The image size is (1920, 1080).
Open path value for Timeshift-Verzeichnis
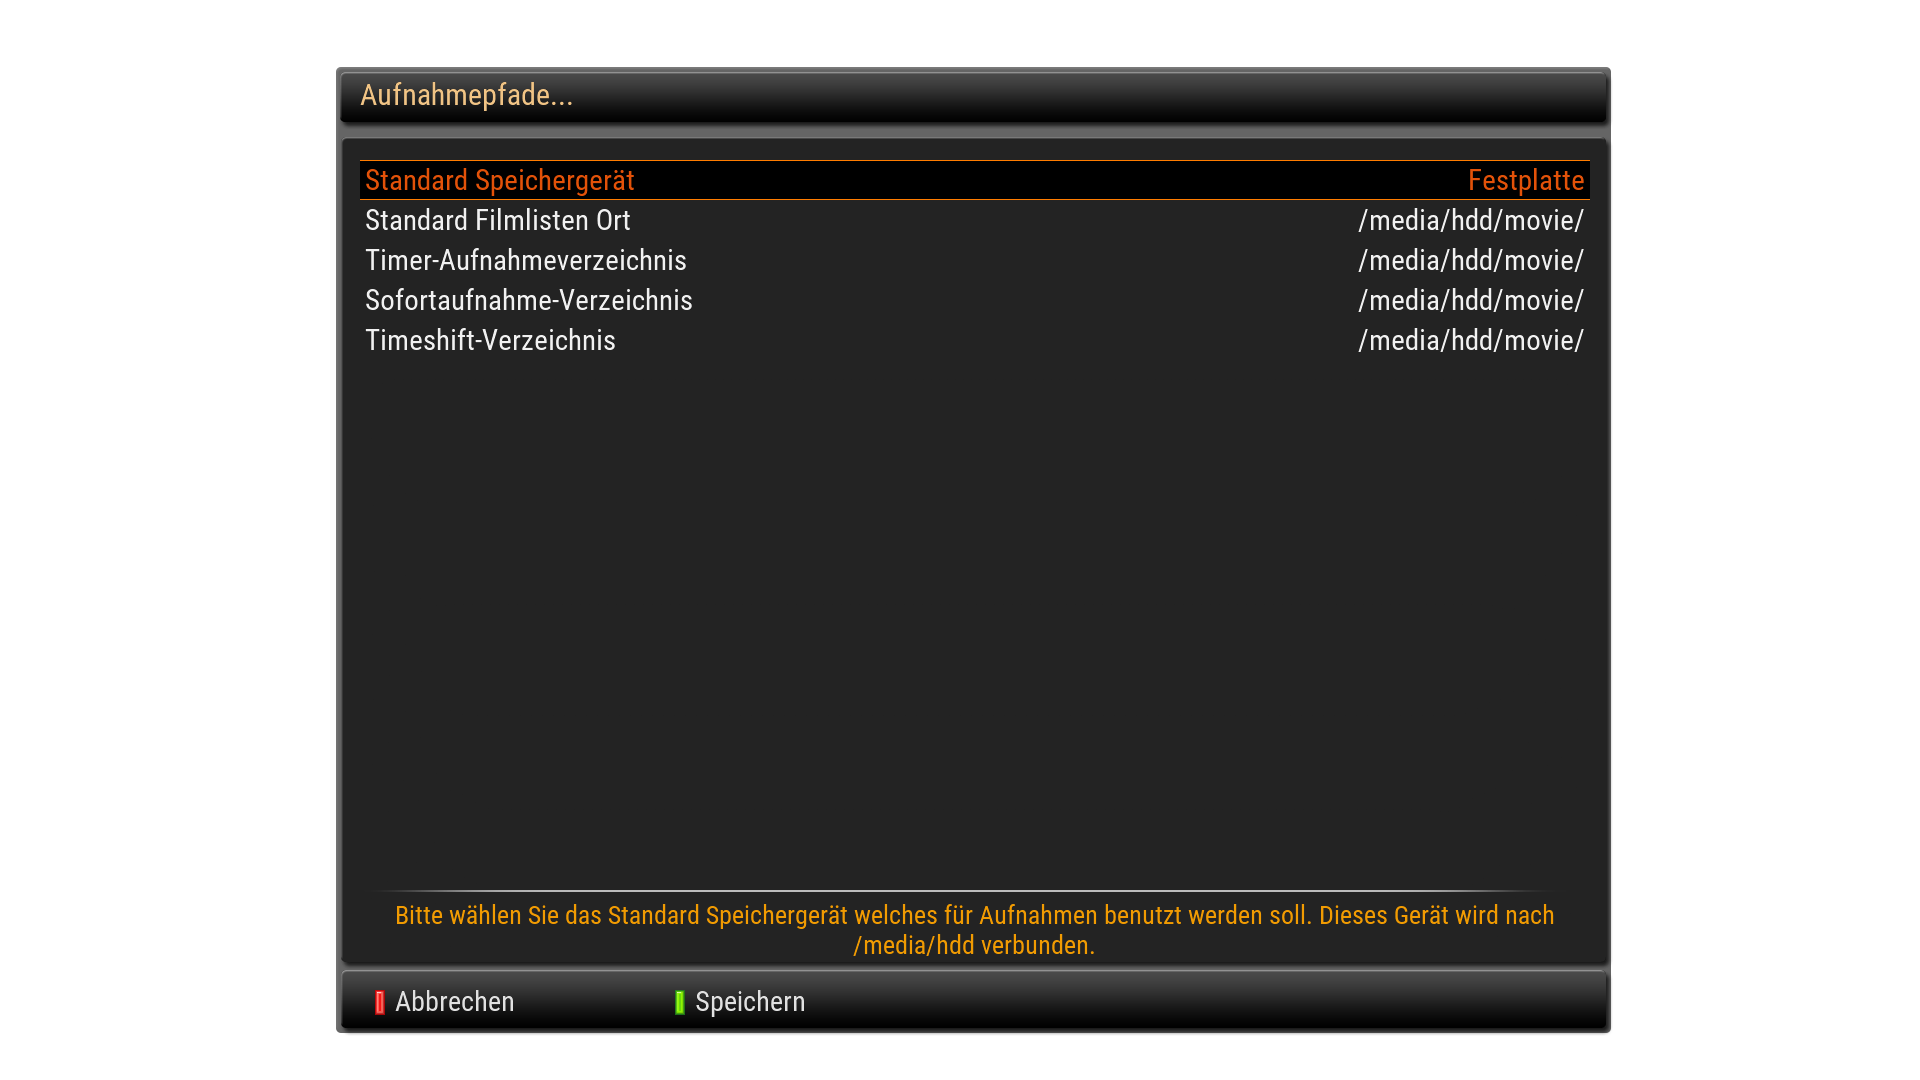(x=1470, y=341)
